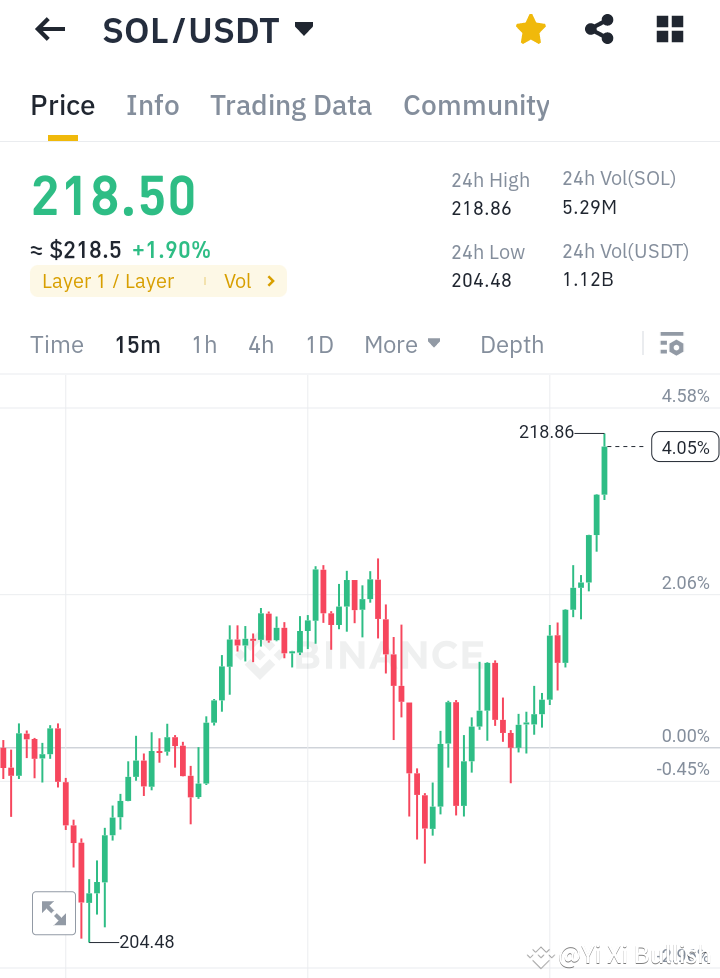Tap the fullscreen expand icon on the chart
This screenshot has height=978, width=720.
[x=54, y=913]
